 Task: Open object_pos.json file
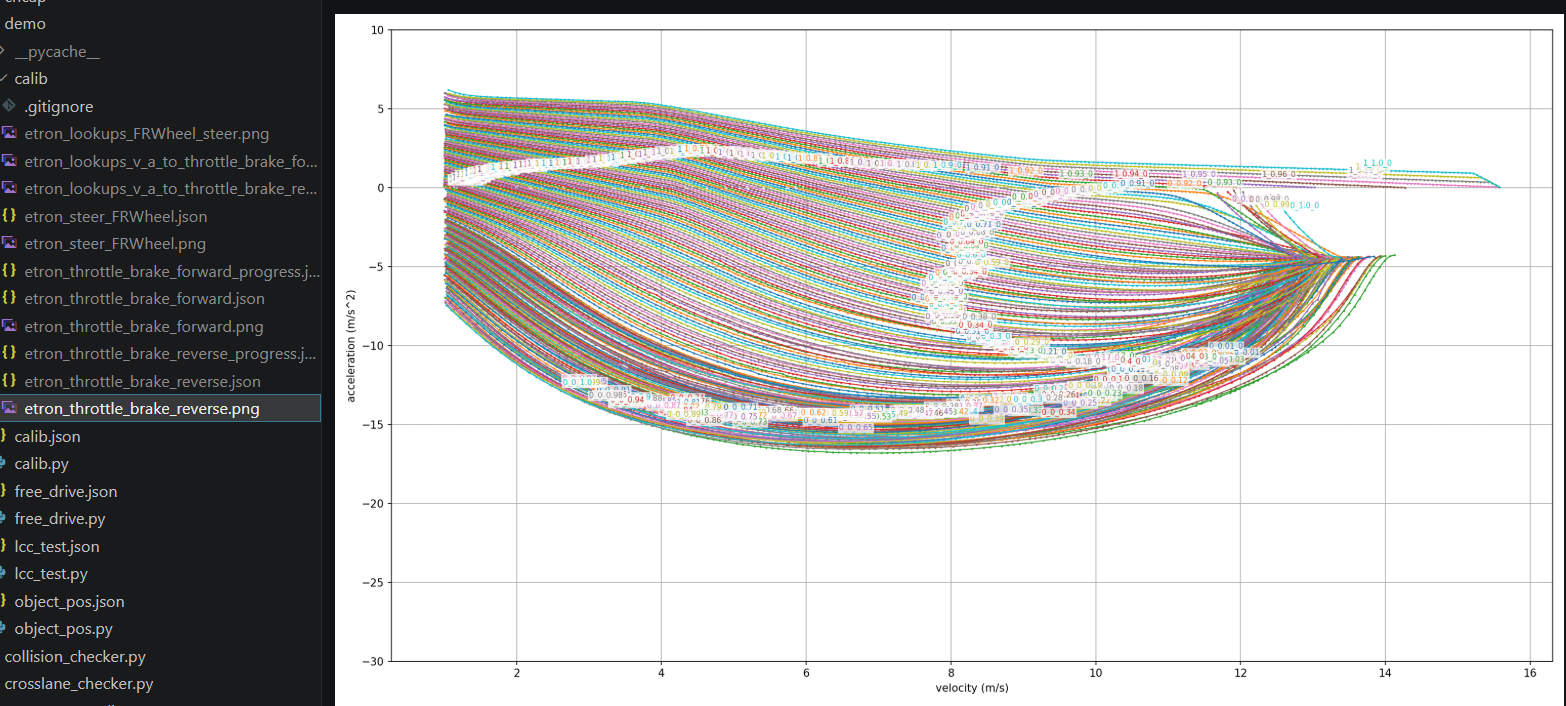69,601
